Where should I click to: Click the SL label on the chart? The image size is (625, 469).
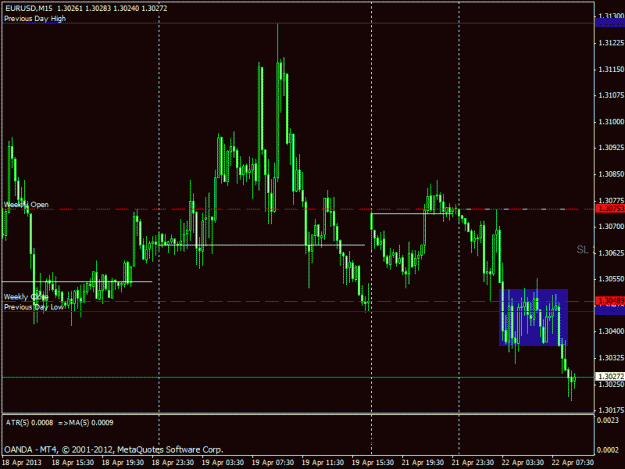tap(582, 249)
